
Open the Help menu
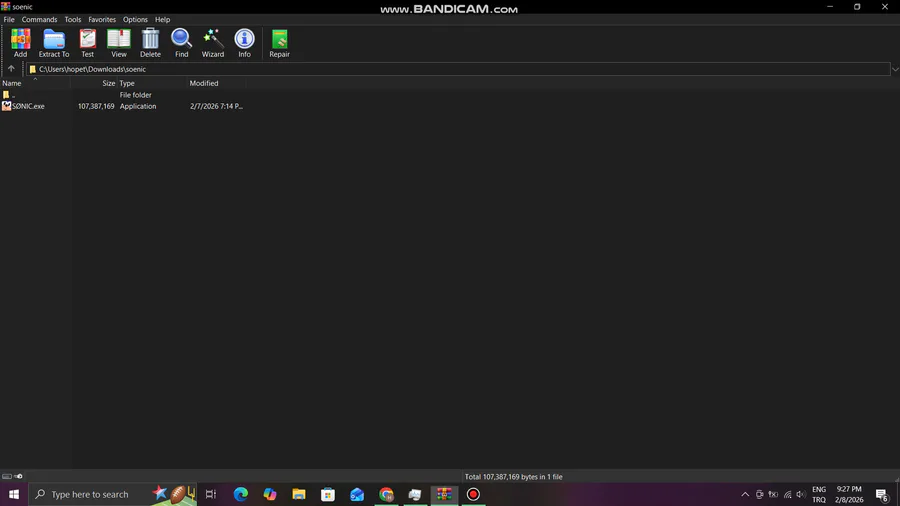click(162, 20)
